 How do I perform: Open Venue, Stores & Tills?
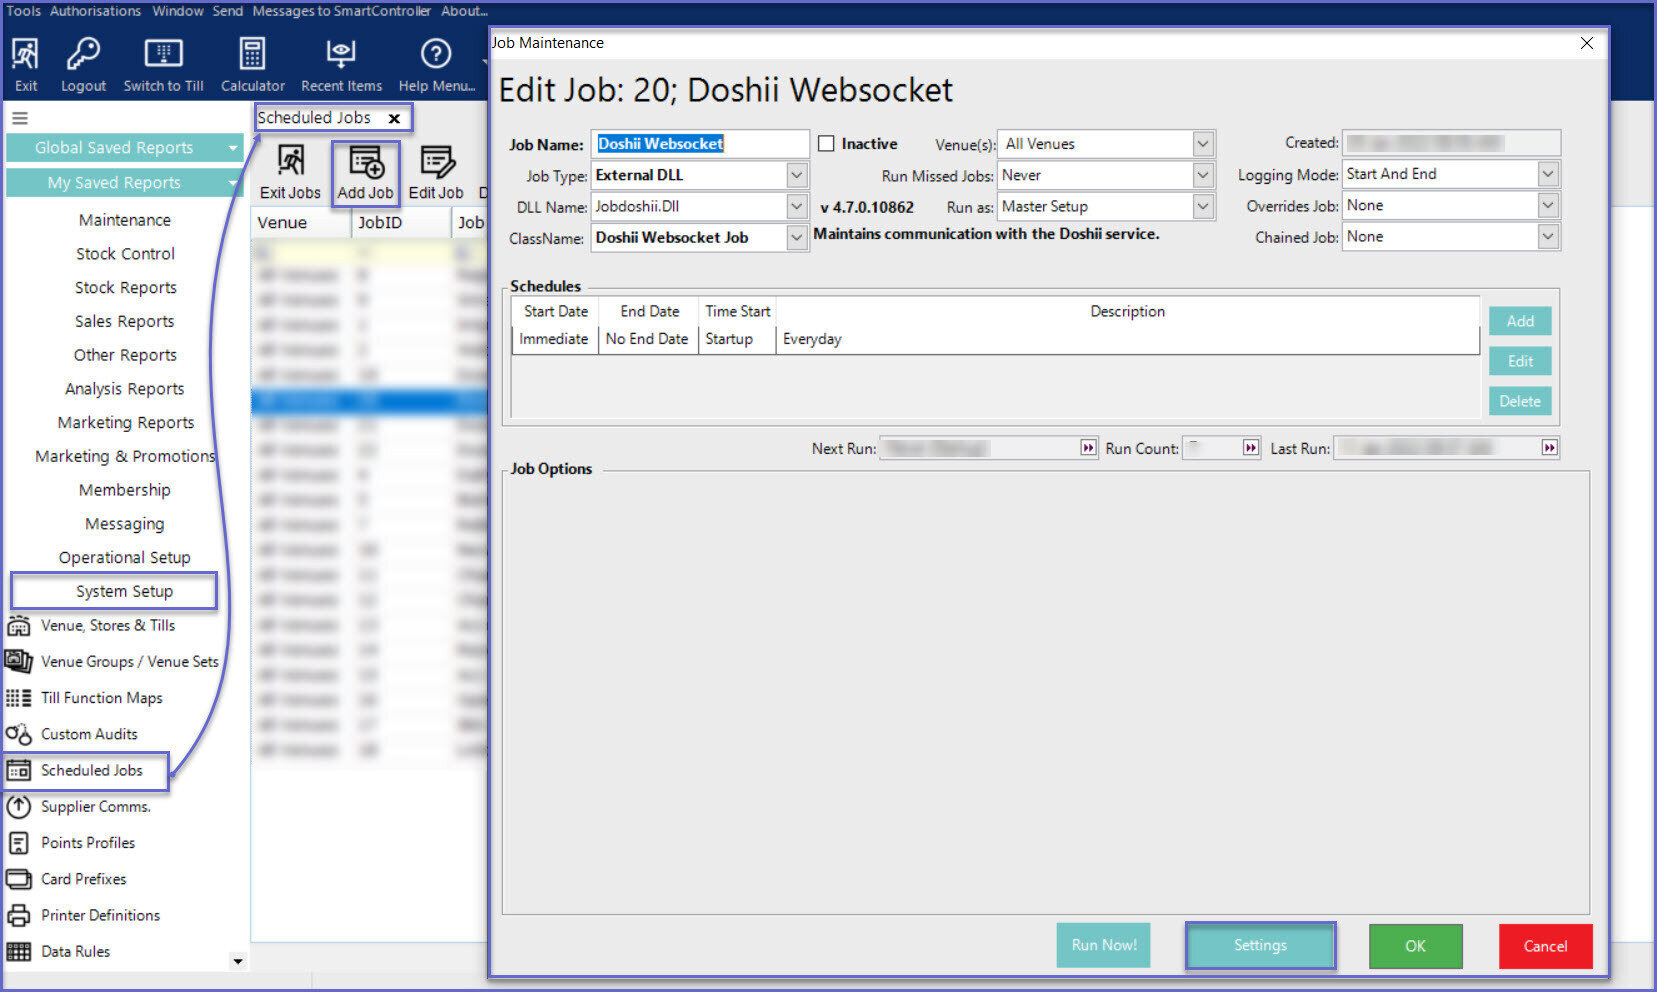coord(107,626)
